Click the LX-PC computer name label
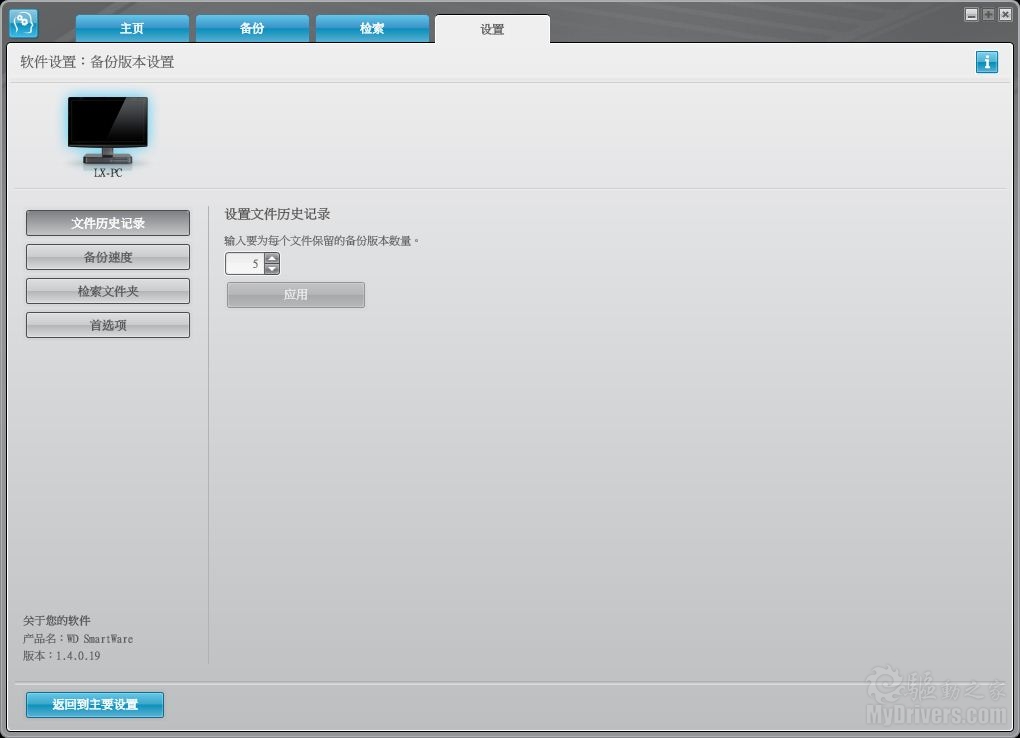The height and width of the screenshot is (738, 1020). pyautogui.click(x=108, y=173)
